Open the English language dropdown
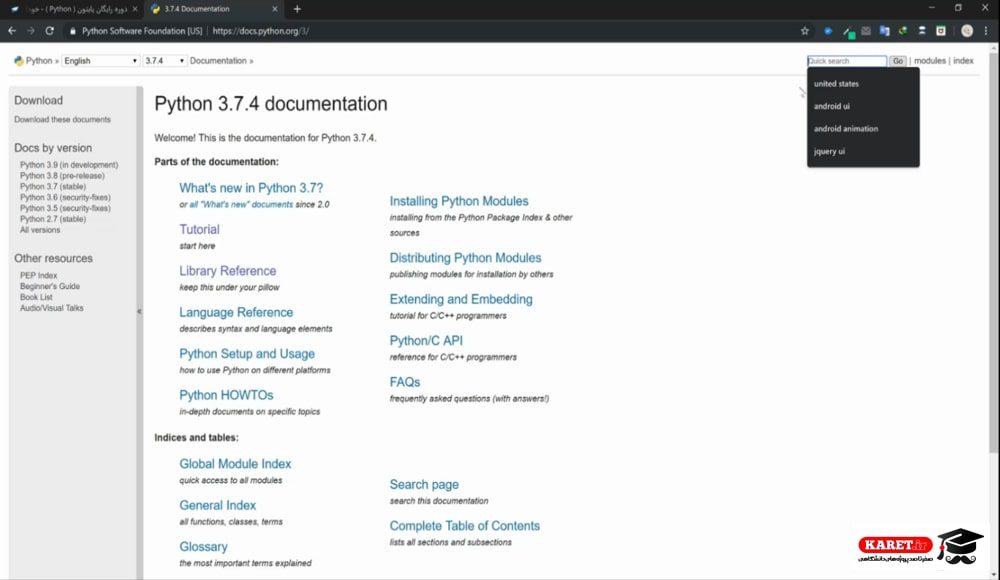 (100, 61)
